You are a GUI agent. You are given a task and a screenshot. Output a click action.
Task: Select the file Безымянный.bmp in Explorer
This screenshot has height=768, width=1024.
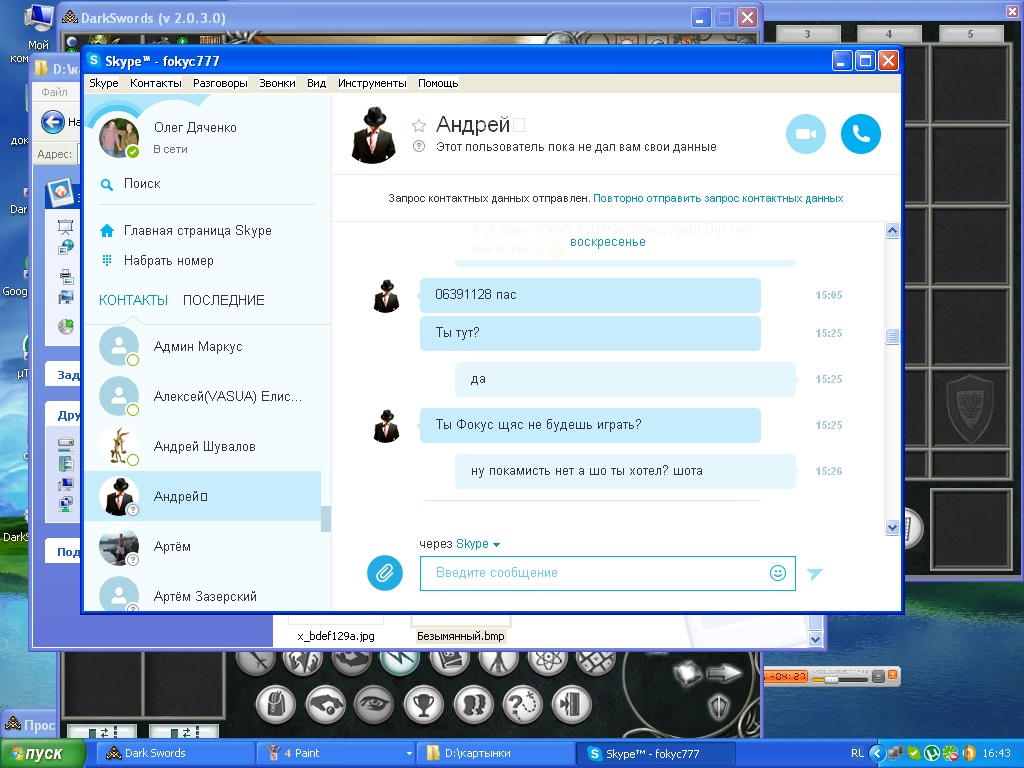[460, 636]
